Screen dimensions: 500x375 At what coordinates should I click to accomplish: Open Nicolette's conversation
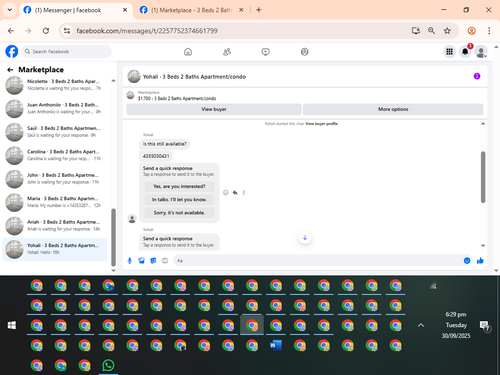coord(55,85)
